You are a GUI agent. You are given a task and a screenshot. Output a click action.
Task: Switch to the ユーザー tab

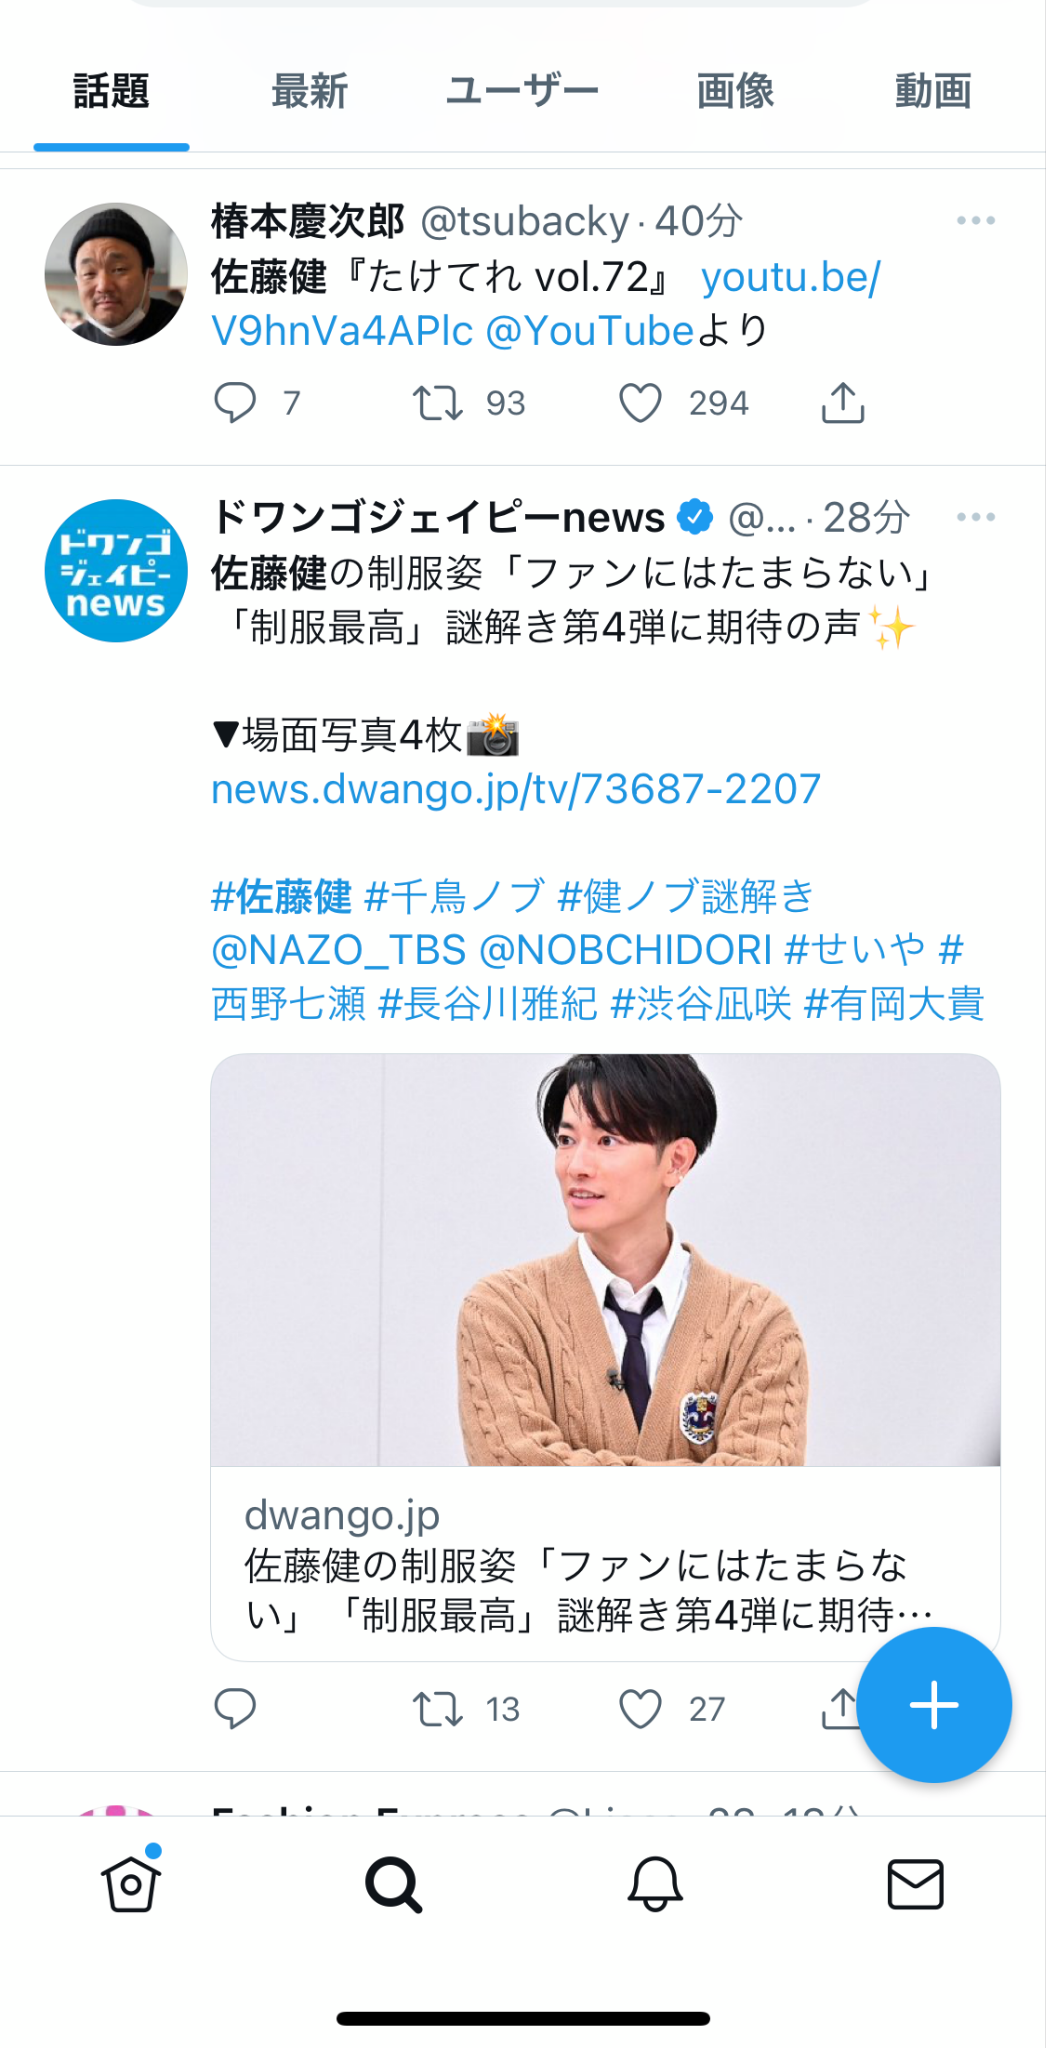click(522, 91)
